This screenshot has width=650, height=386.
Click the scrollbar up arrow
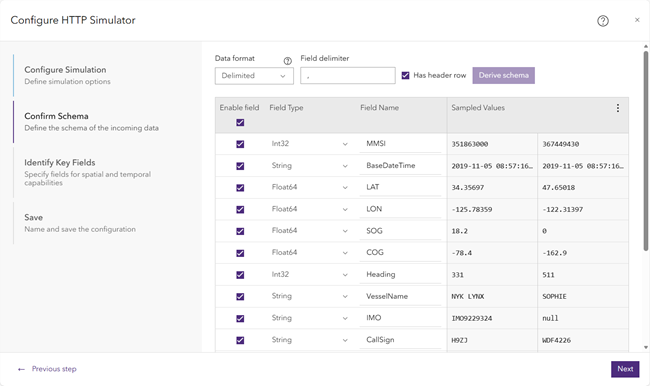pyautogui.click(x=646, y=46)
